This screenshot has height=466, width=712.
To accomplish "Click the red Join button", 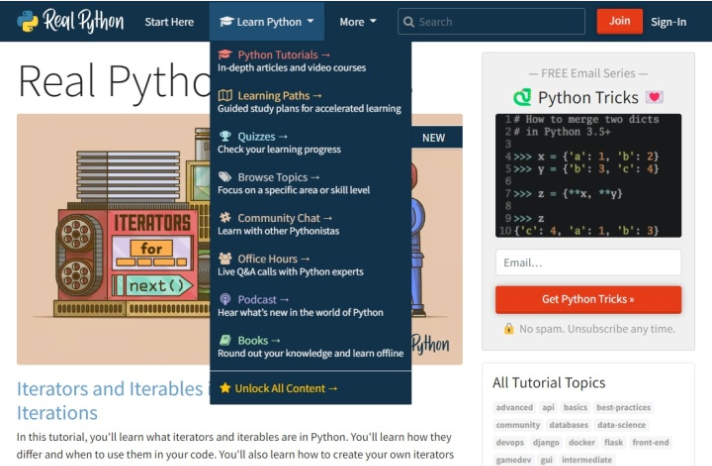I will point(619,21).
